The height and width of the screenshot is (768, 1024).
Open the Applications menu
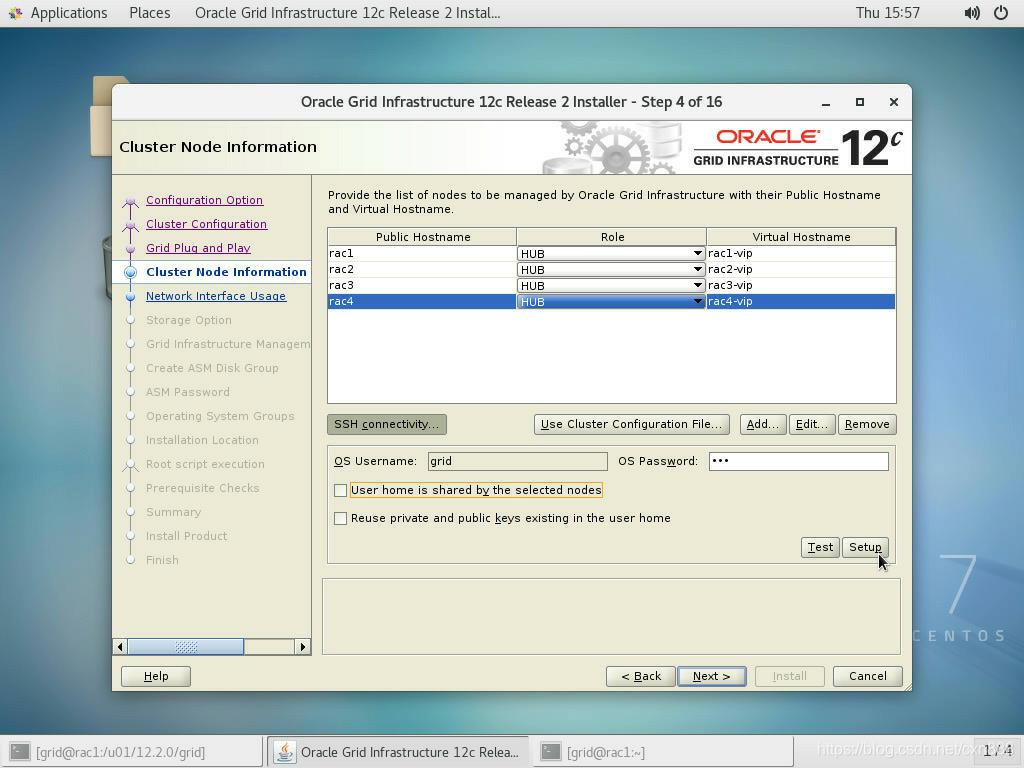pos(68,13)
